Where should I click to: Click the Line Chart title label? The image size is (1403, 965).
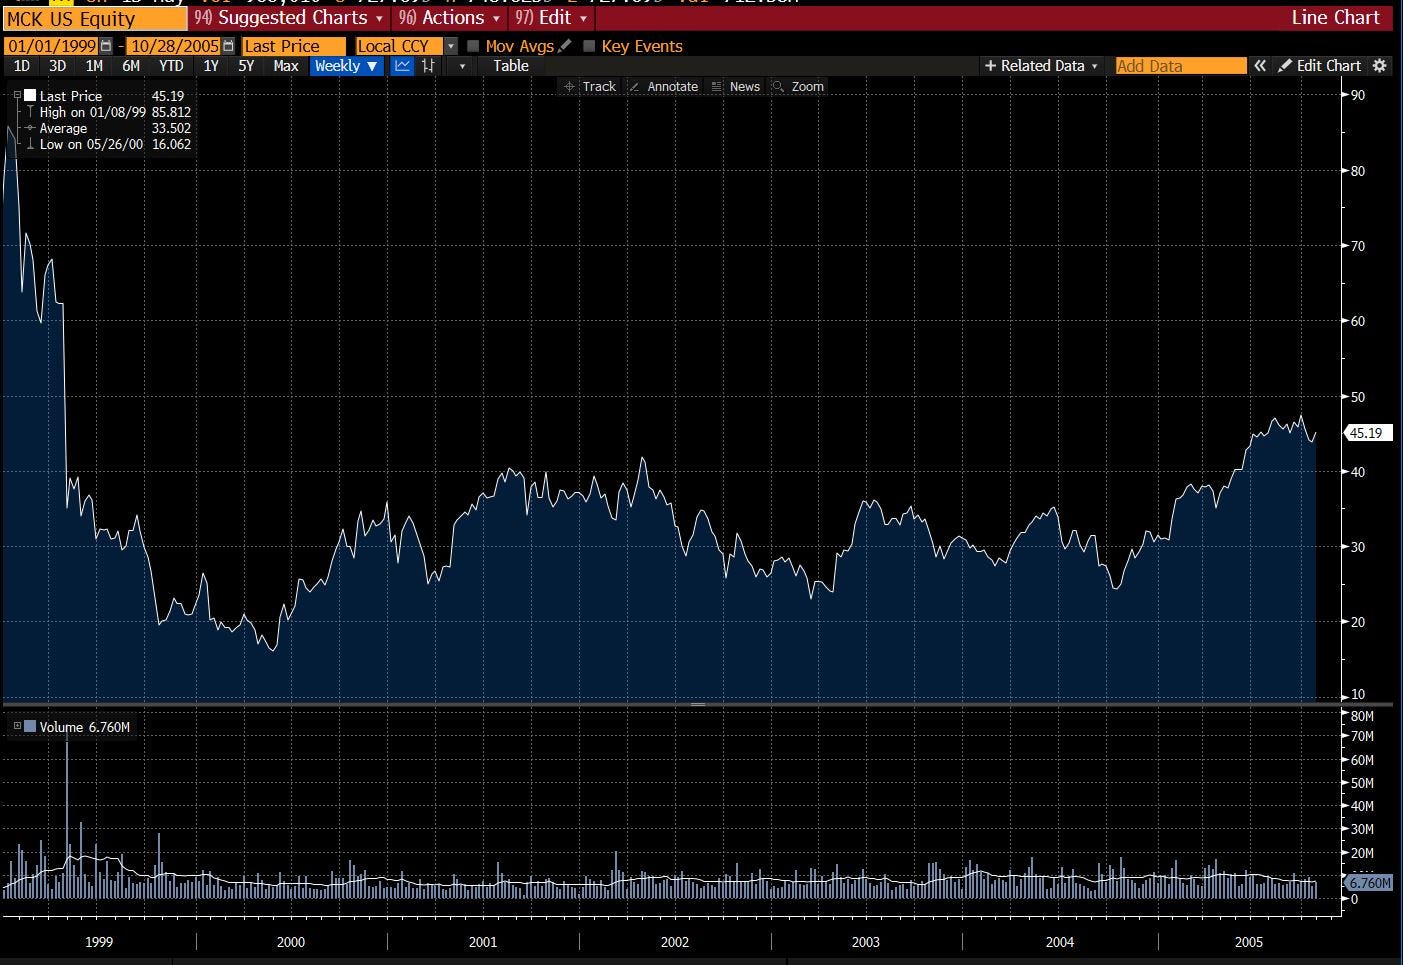point(1335,18)
